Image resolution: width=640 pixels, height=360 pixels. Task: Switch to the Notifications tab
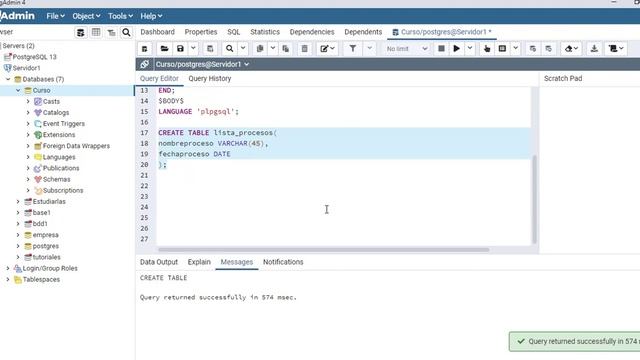[x=283, y=262]
